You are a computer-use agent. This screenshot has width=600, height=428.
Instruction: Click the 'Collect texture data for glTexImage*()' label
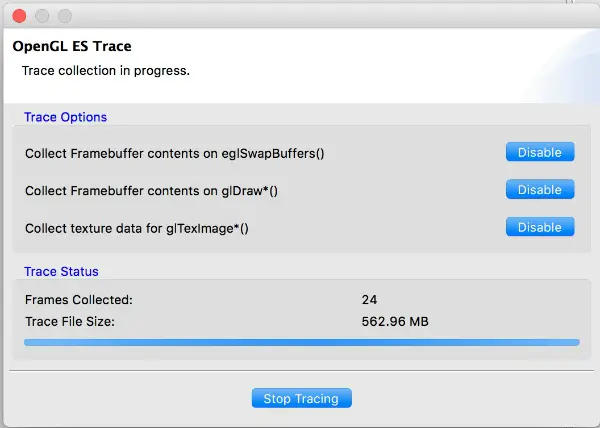tap(137, 228)
